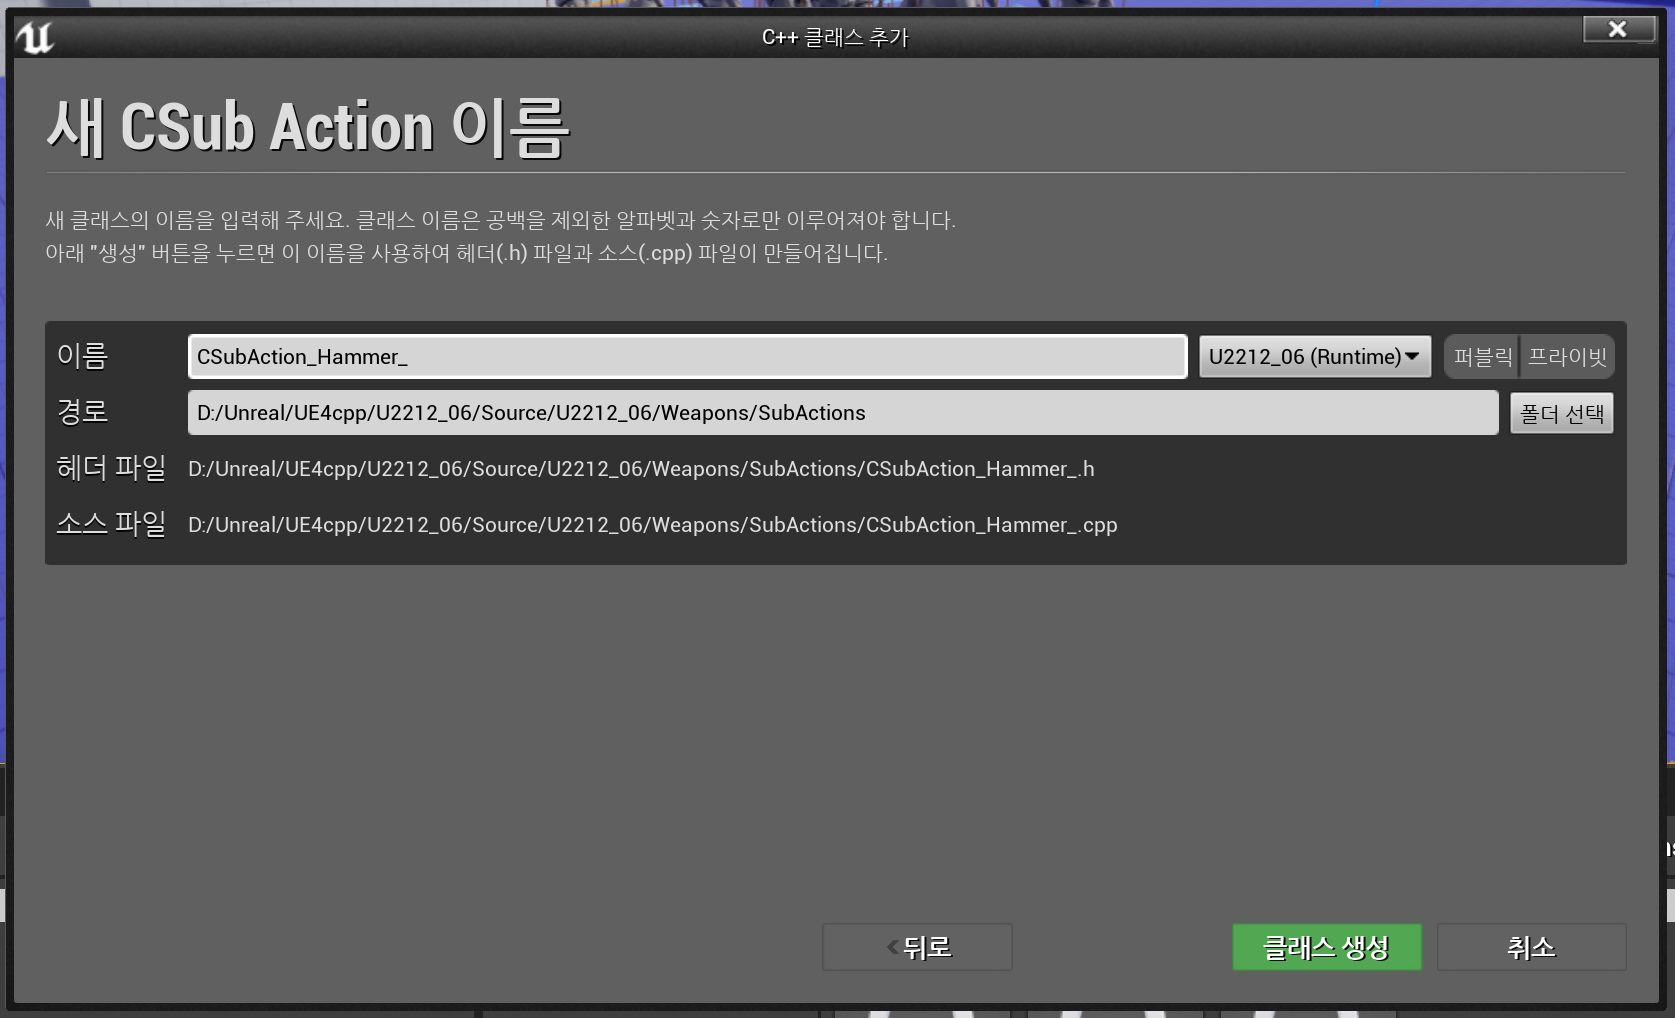Click the header file path ending in CSubAction_Hammer_.h
The height and width of the screenshot is (1018, 1675).
tap(641, 469)
